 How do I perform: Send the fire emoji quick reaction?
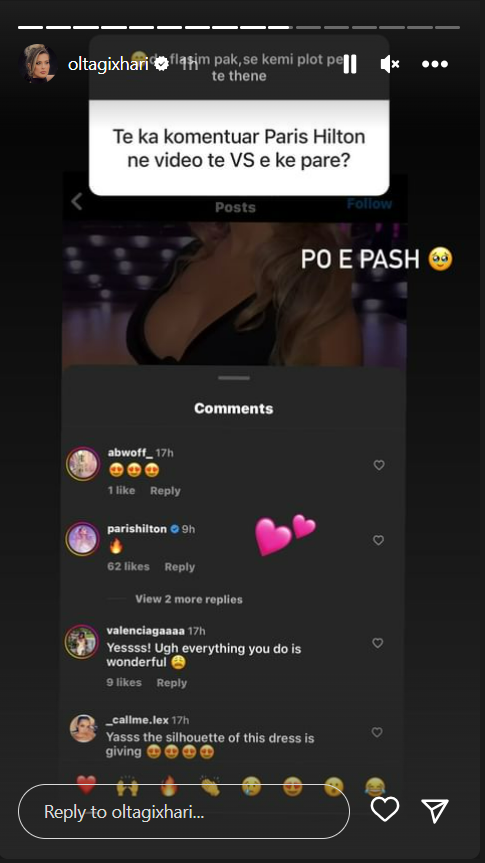169,786
